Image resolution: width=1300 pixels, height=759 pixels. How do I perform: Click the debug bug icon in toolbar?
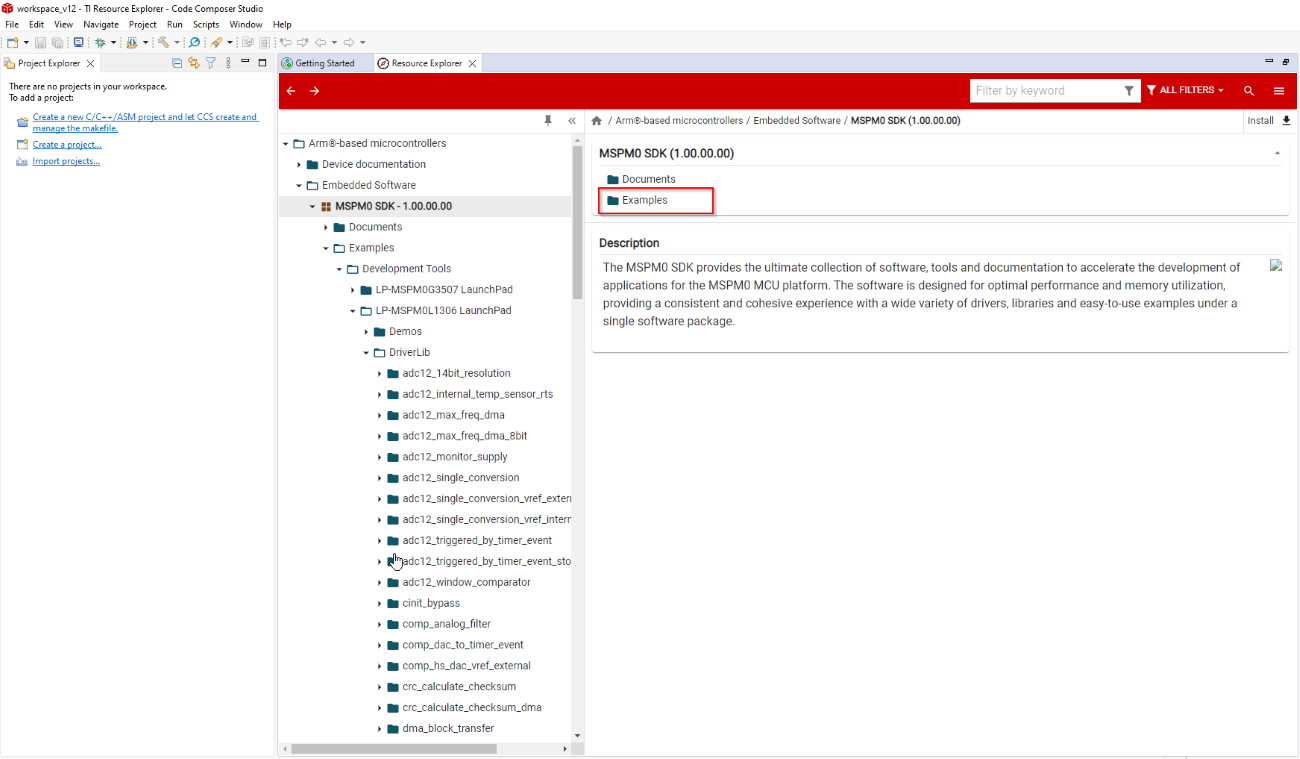click(100, 43)
